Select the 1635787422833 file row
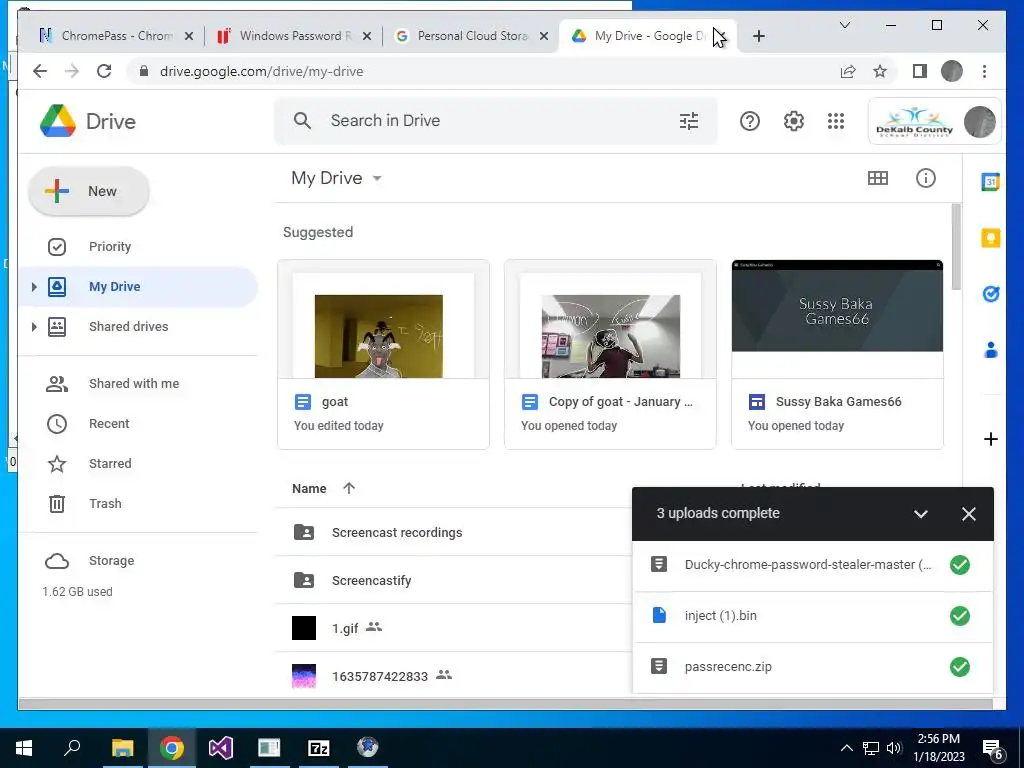 click(454, 676)
